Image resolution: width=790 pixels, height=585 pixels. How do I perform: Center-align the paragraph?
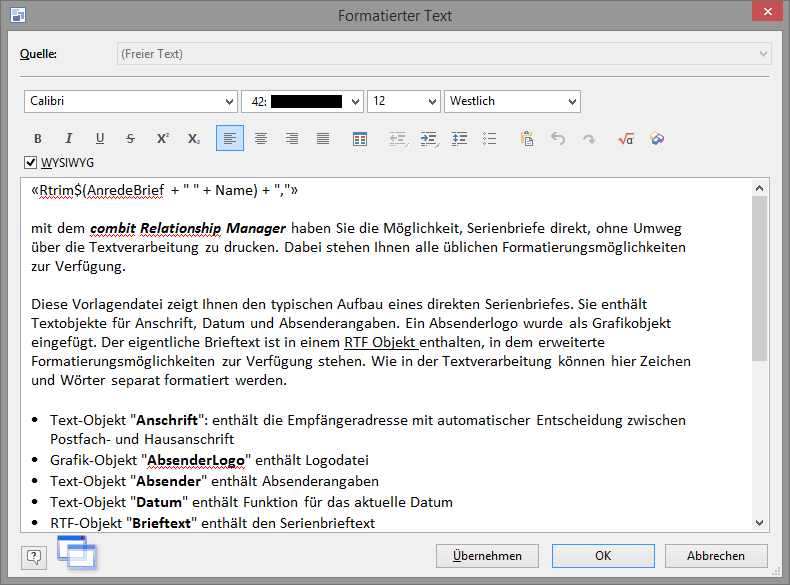[x=261, y=139]
